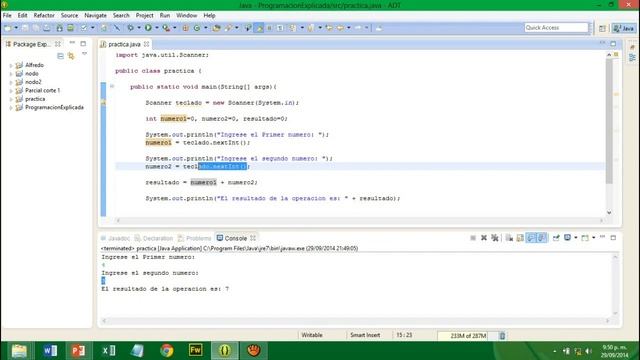Click the Print toolbar icon

[x=47, y=28]
